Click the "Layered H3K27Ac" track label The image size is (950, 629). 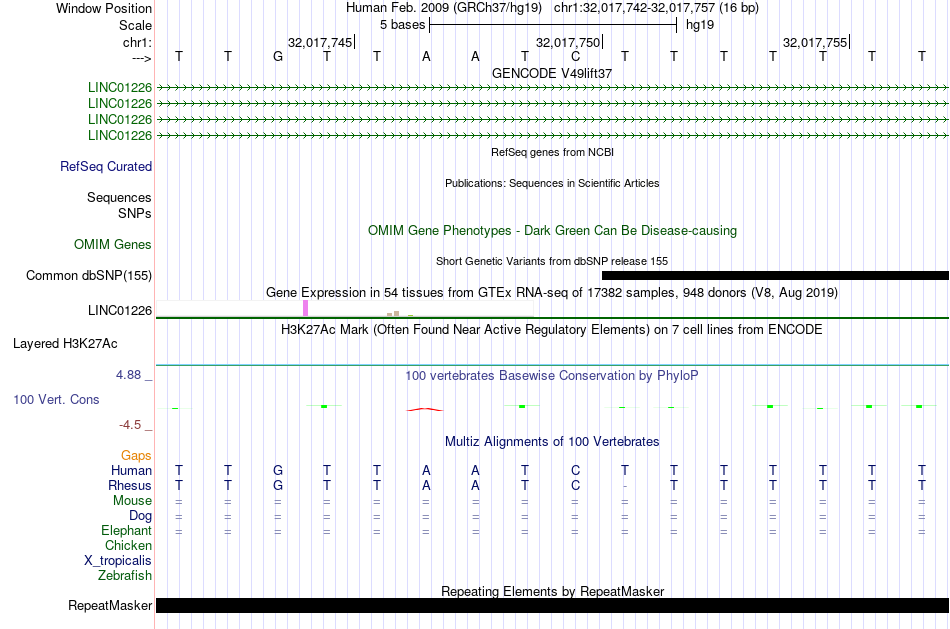click(x=65, y=344)
